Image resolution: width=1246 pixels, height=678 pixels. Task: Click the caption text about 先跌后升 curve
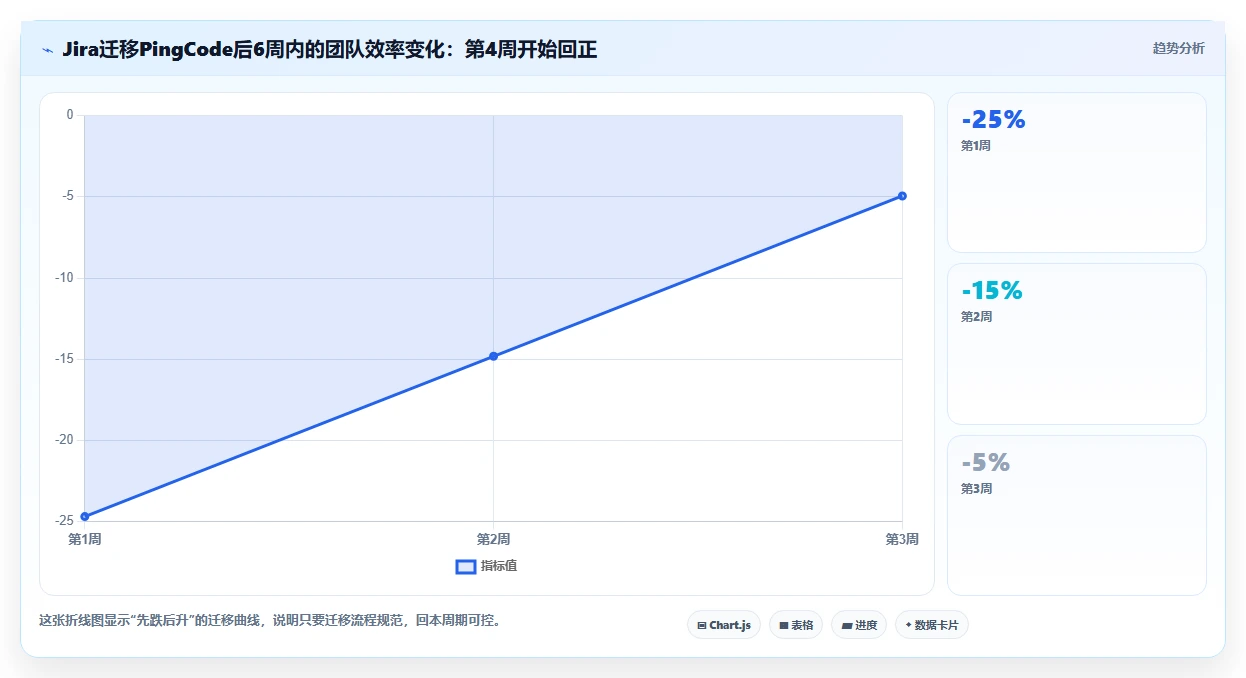tap(272, 620)
